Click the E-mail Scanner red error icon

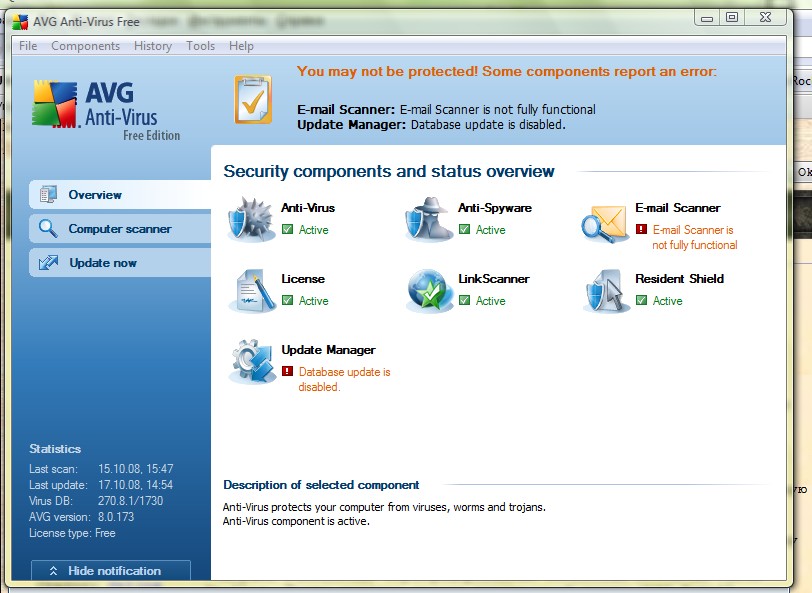coord(641,229)
